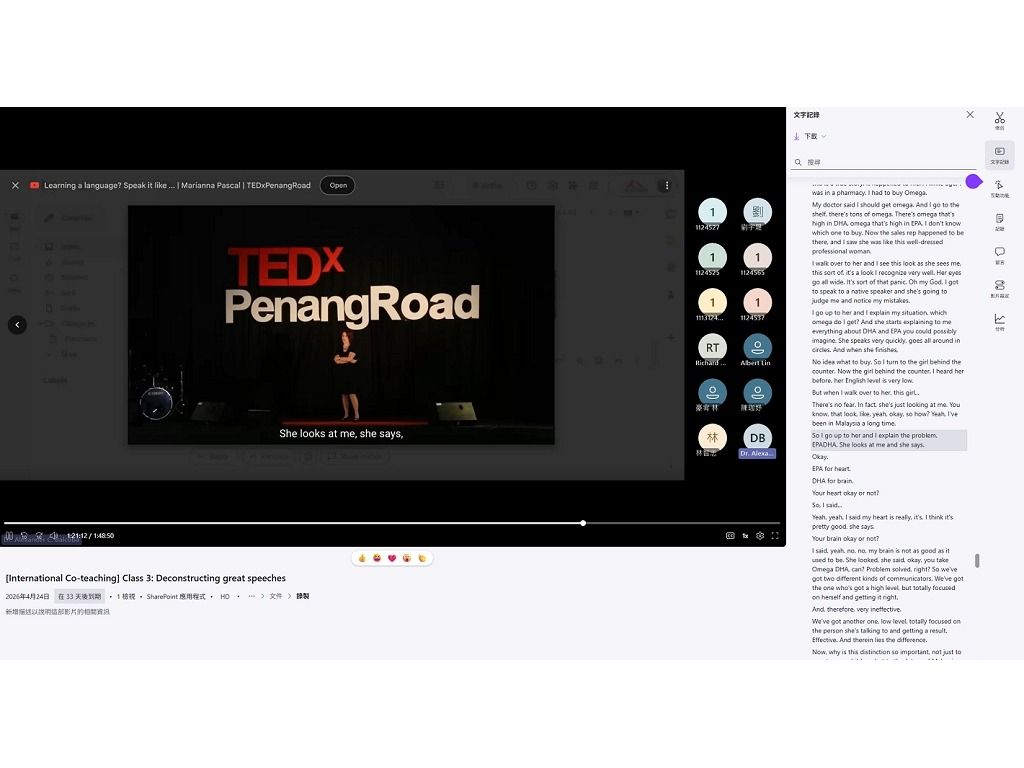Pause the recording playback
This screenshot has width=1024, height=768.
pyautogui.click(x=9, y=536)
